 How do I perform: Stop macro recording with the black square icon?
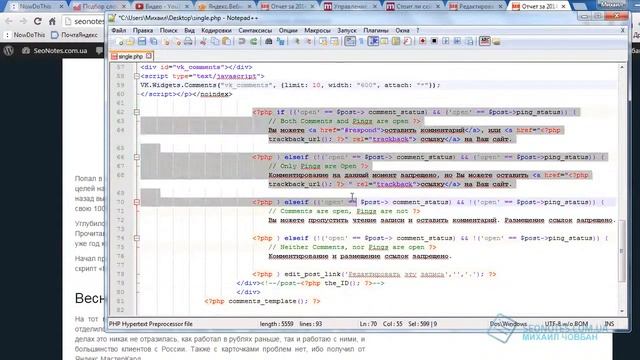[x=434, y=42]
